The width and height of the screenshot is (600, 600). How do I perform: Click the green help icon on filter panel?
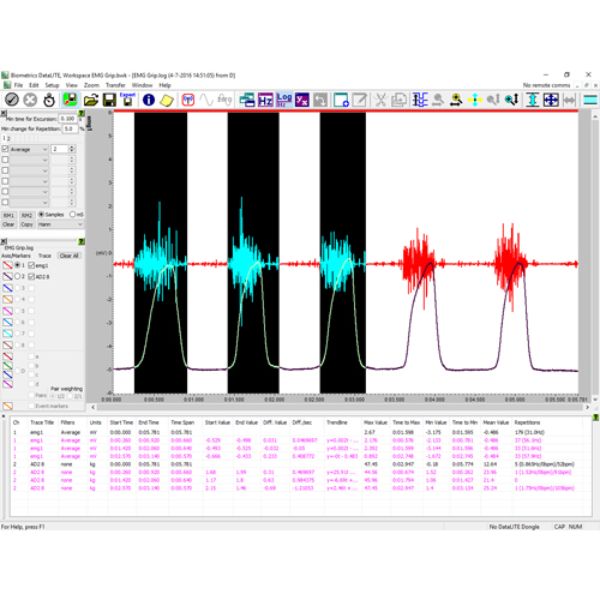[82, 113]
